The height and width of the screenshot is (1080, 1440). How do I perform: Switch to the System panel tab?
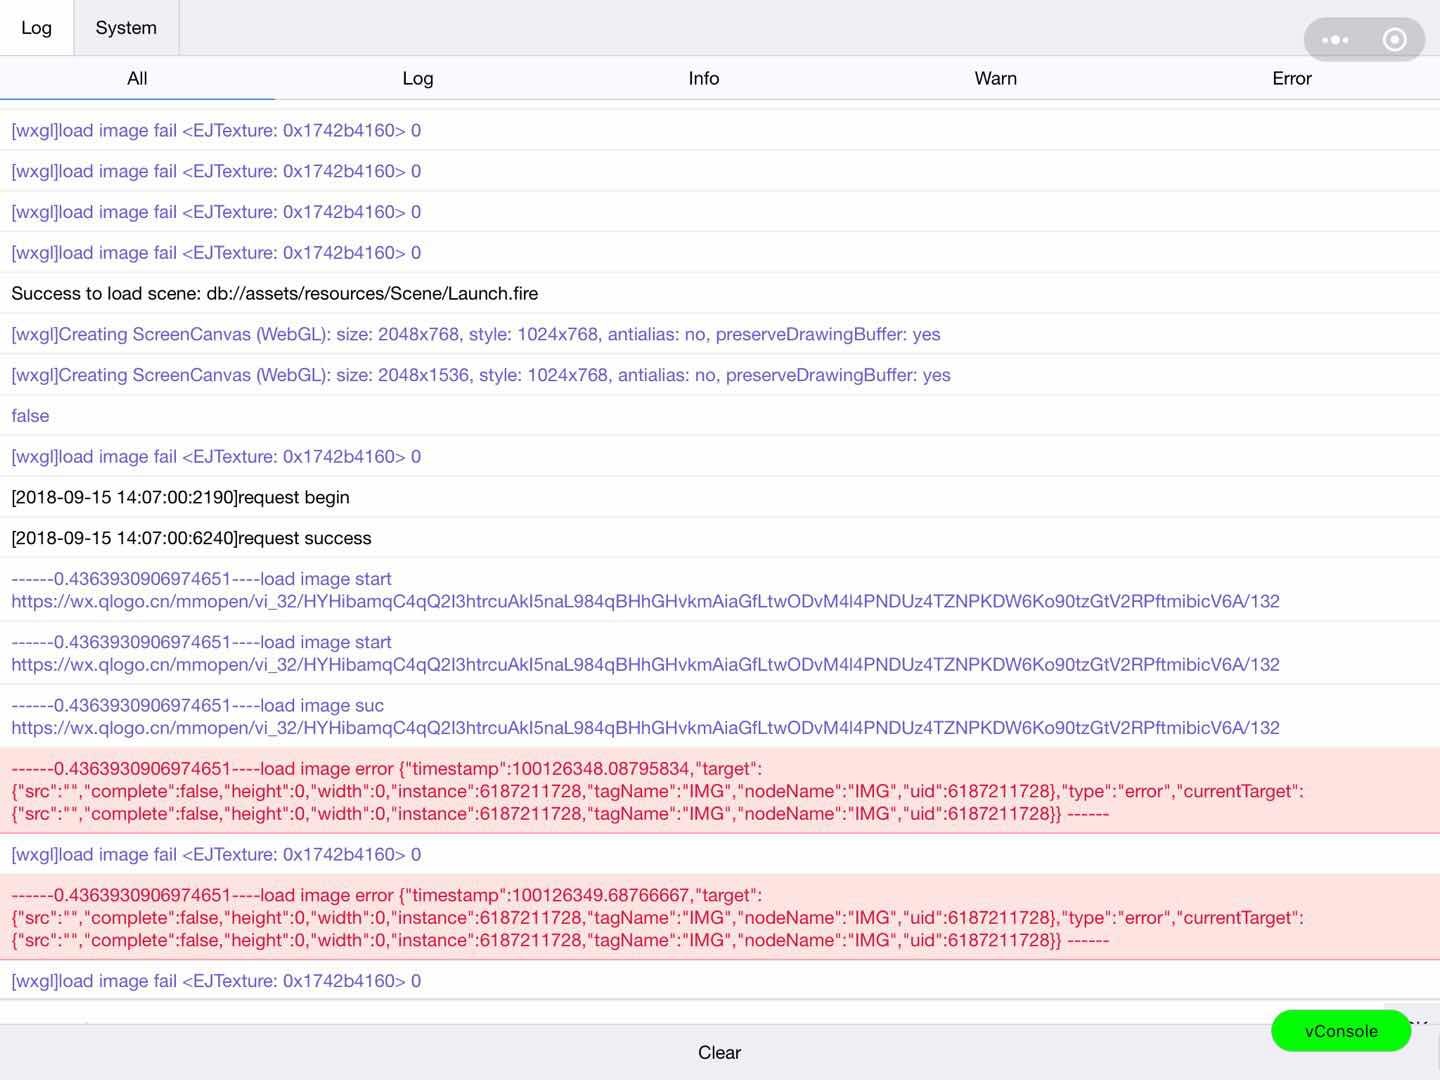click(126, 28)
